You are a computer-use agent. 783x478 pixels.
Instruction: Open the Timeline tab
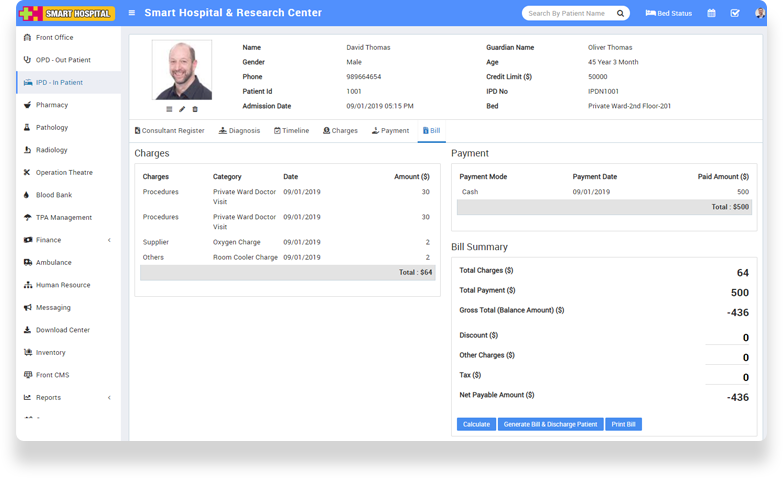pos(291,131)
